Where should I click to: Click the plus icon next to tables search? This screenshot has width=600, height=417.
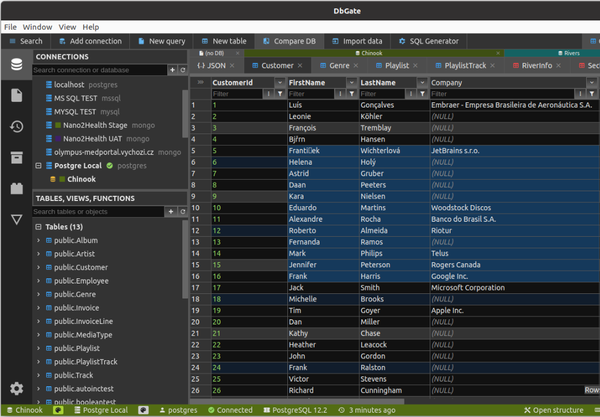[x=171, y=212]
